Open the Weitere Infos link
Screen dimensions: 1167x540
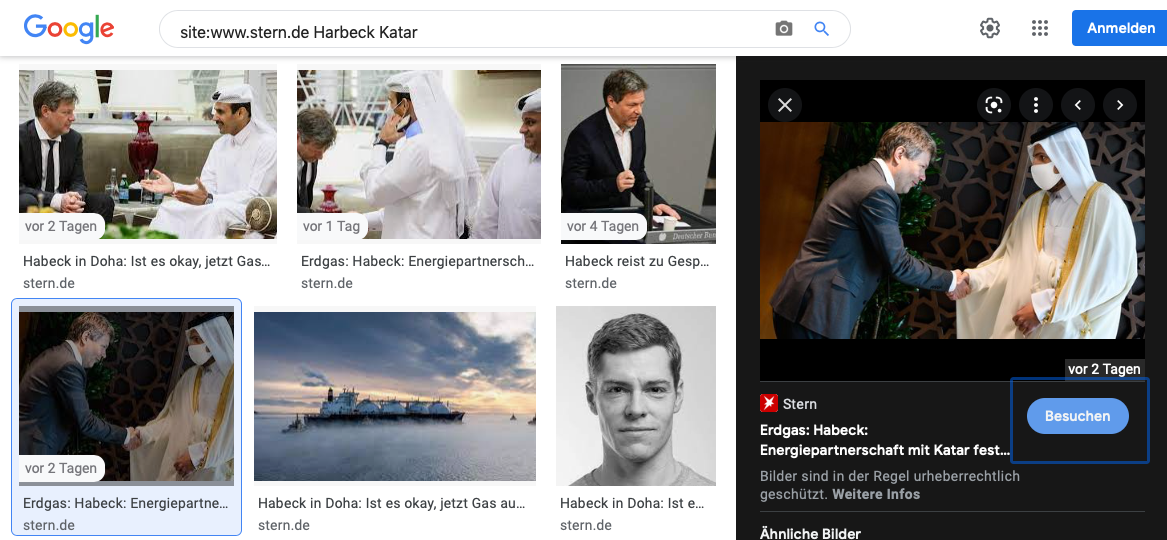click(x=876, y=494)
